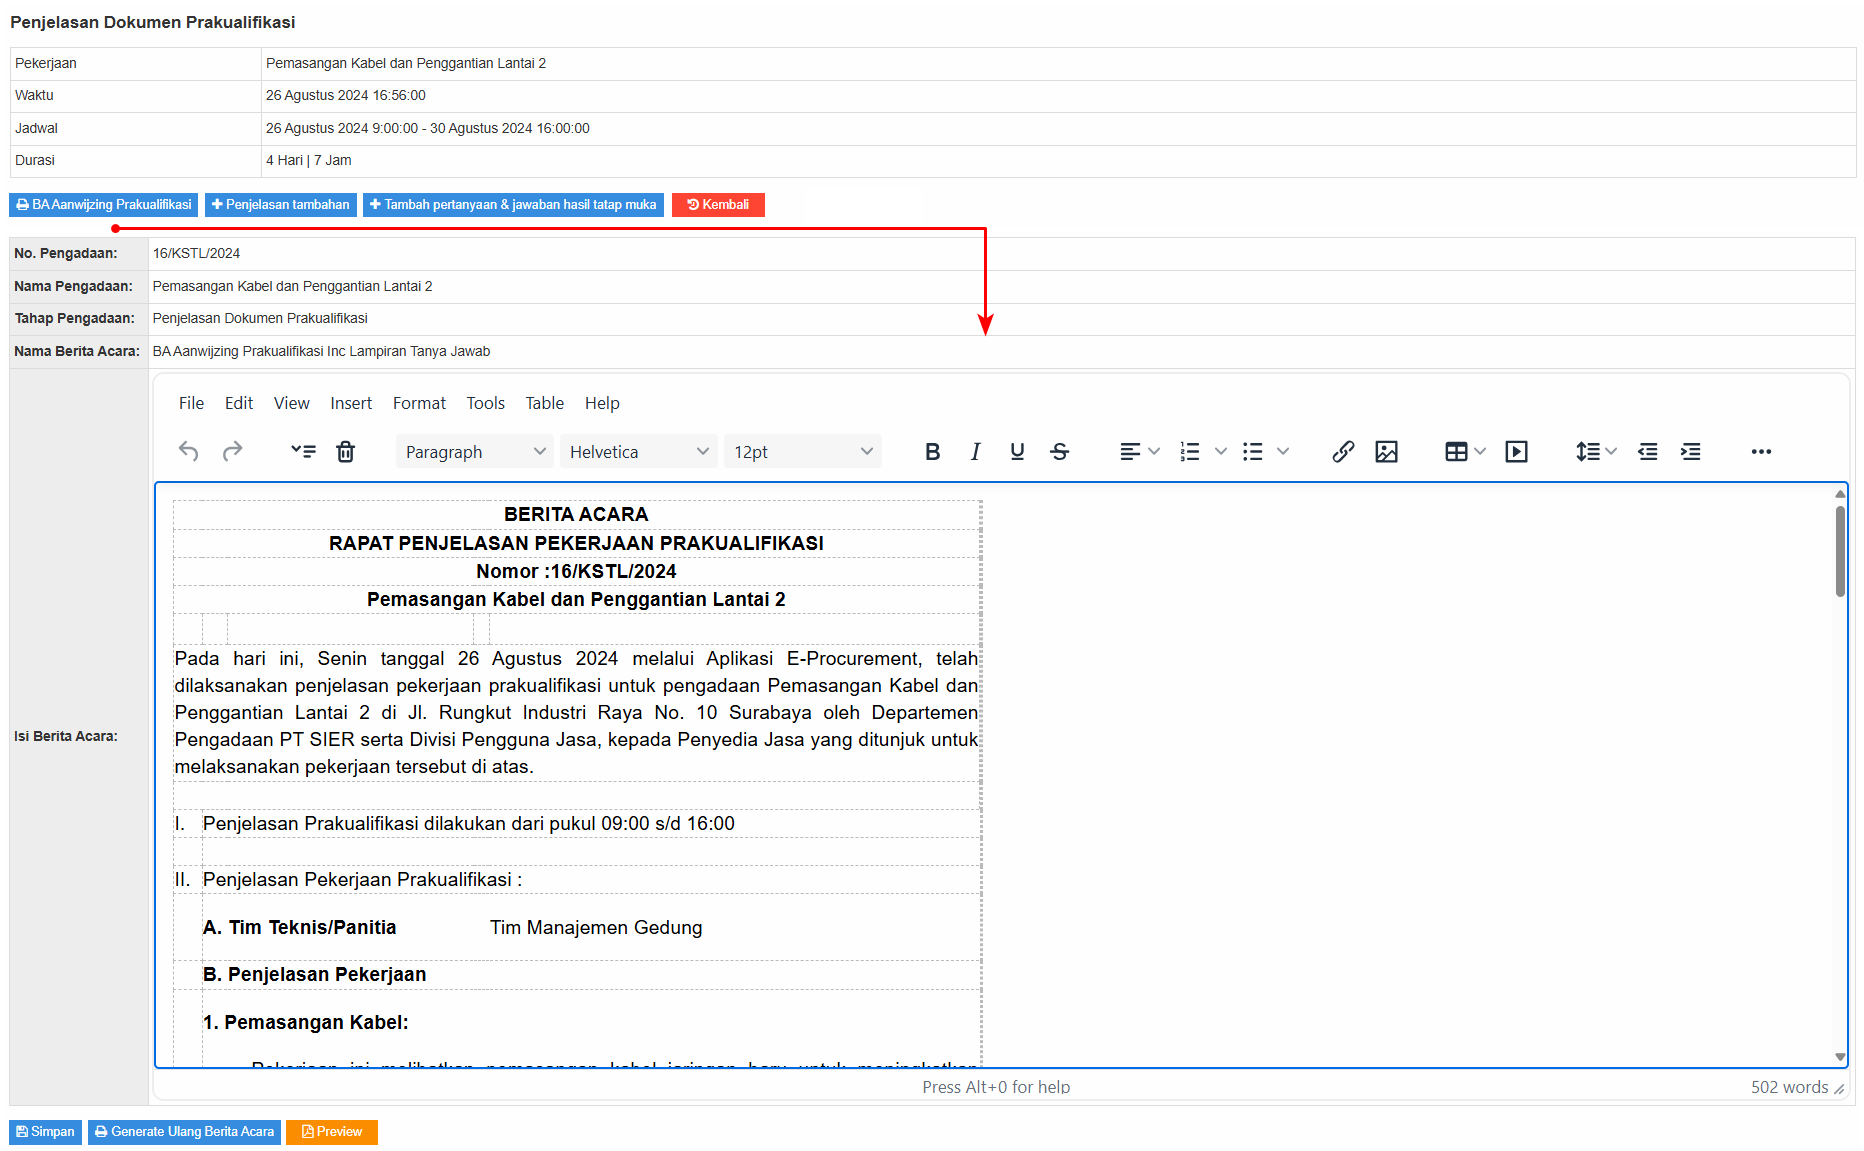Click the trash delete icon in toolbar
Screen dimensions: 1864x1151
pyautogui.click(x=345, y=452)
